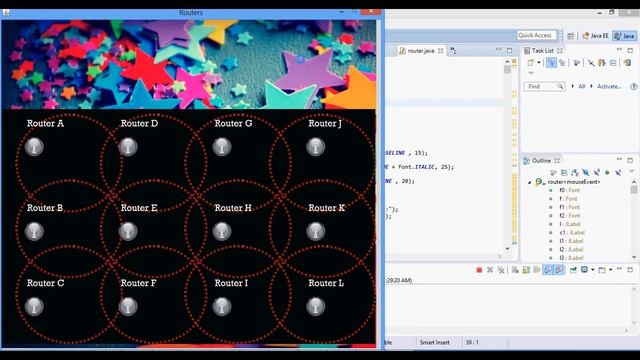This screenshot has height=360, width=640.
Task: Toggle Focus on Workweek in Task List
Action: (x=576, y=62)
